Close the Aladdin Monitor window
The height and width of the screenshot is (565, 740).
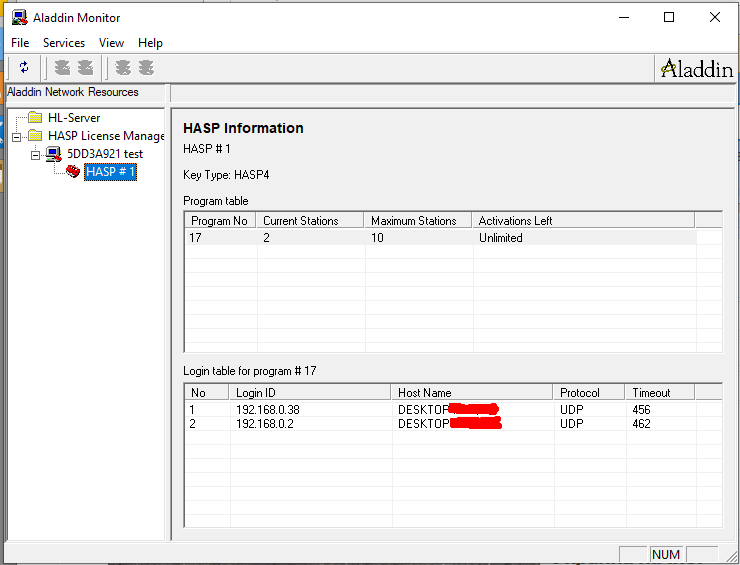click(x=715, y=17)
